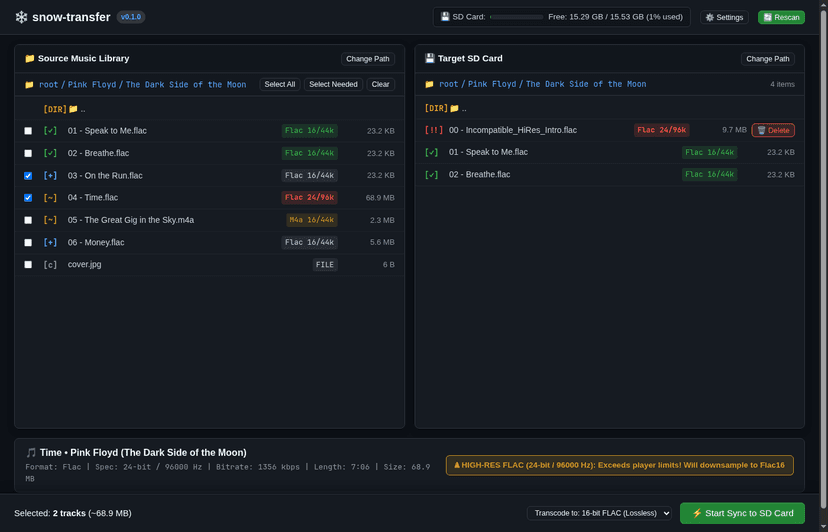
Task: Check the box for 01 - Speak to Me.flac
Action: (x=28, y=131)
